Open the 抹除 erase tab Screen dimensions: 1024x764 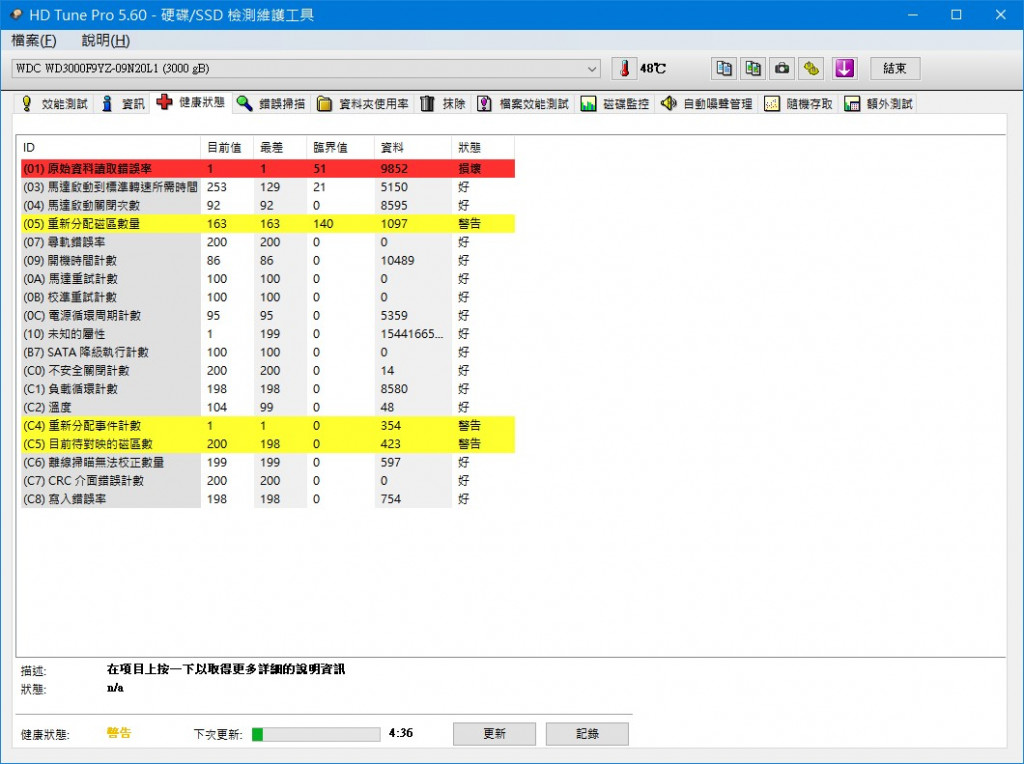[443, 104]
